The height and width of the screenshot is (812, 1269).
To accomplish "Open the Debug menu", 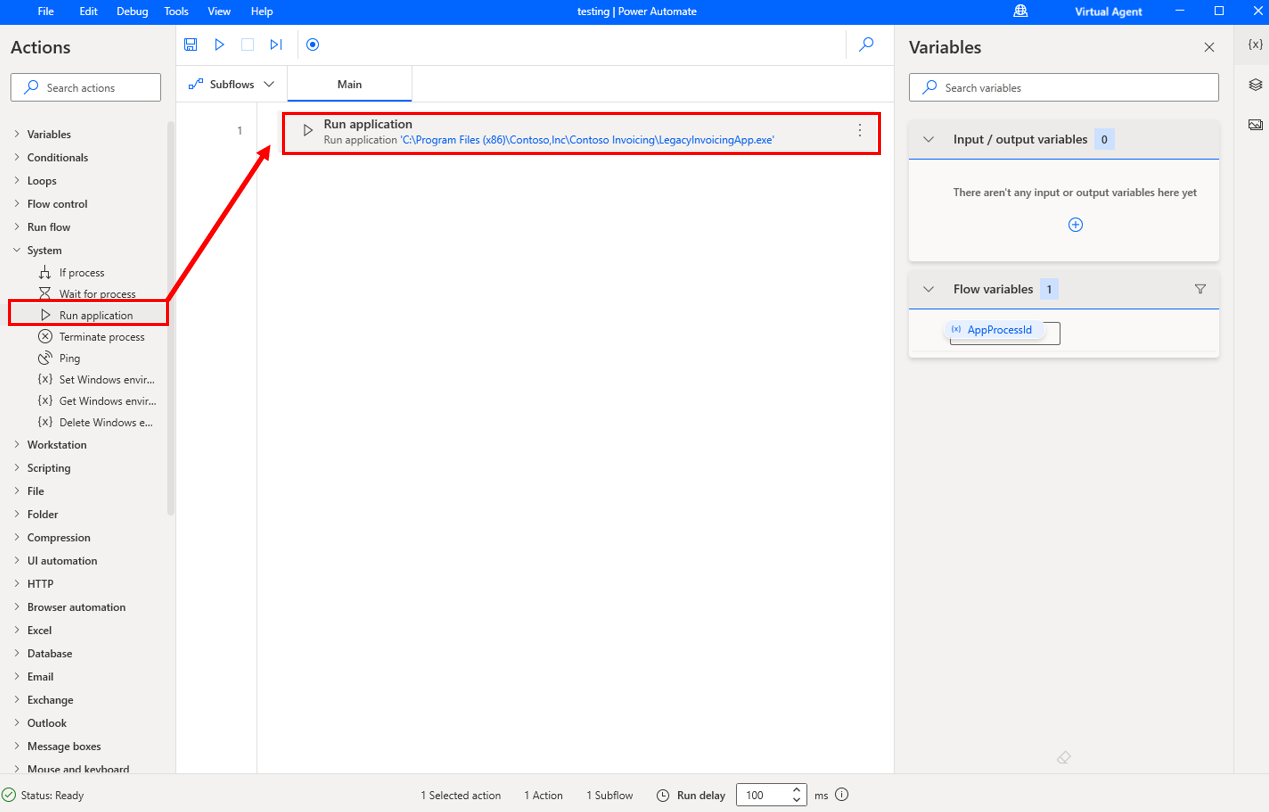I will coord(132,11).
